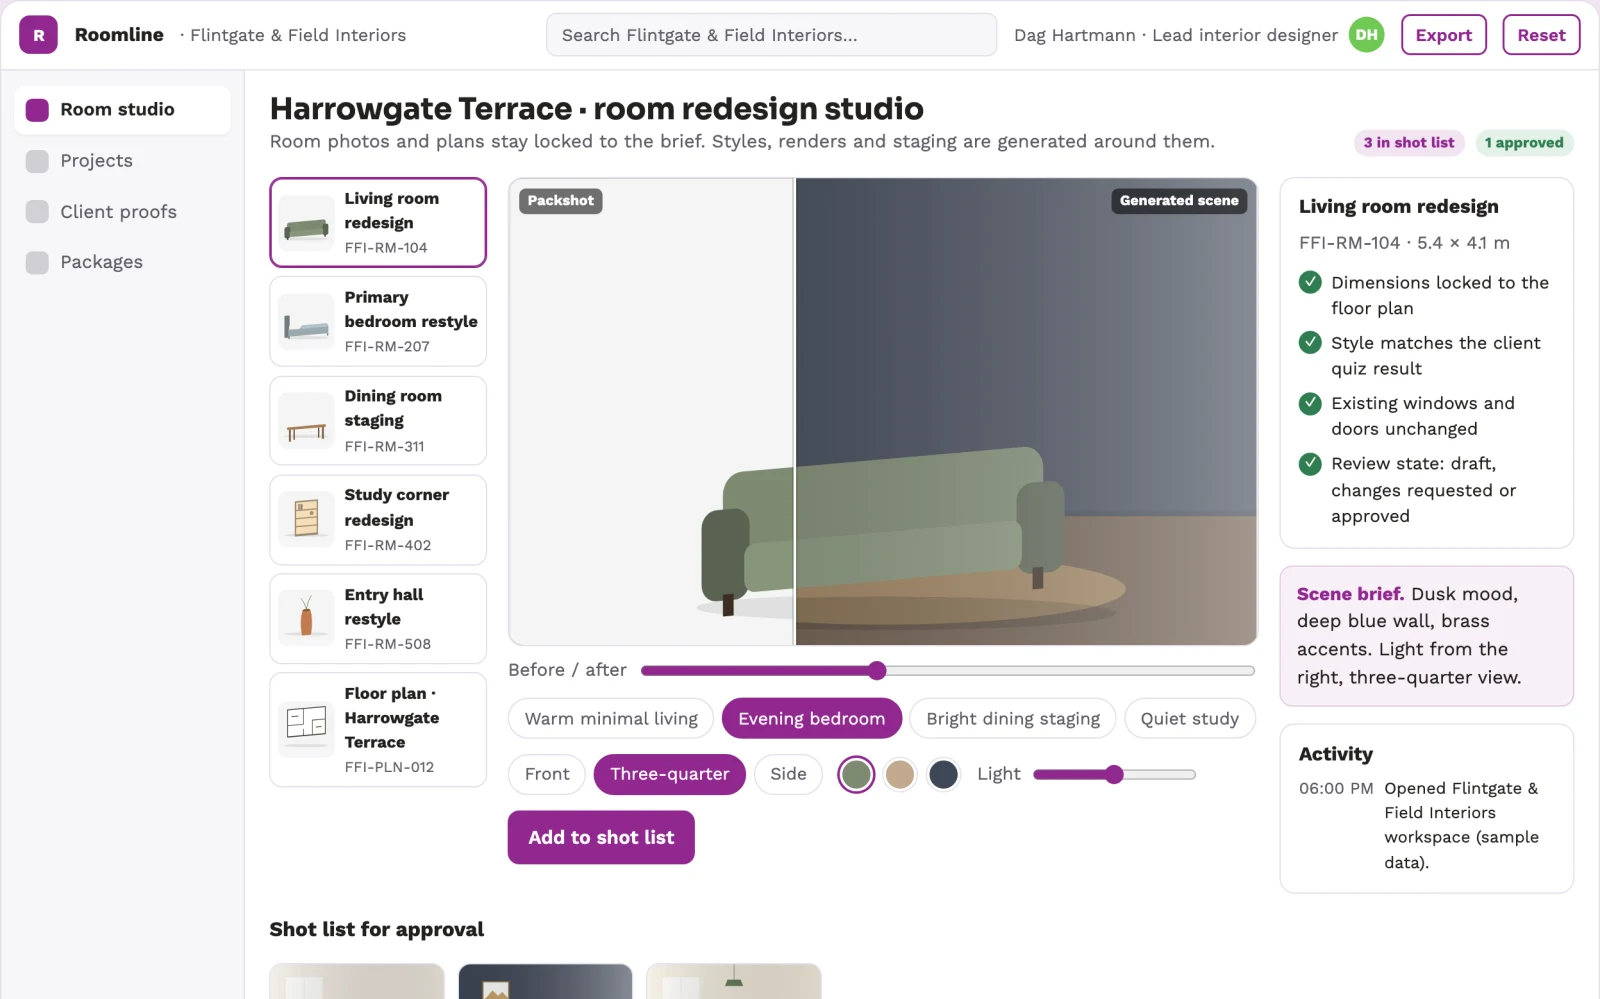Click the Export button
Image resolution: width=1600 pixels, height=999 pixels.
click(x=1444, y=35)
